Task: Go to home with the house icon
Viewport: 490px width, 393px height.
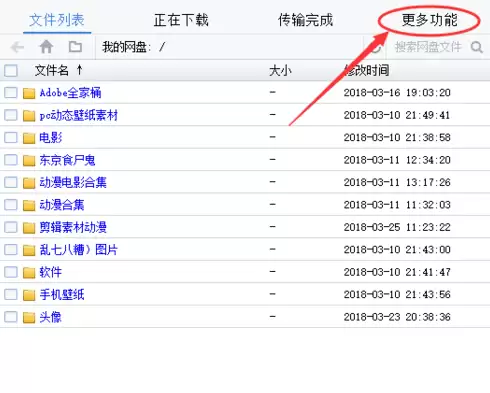Action: point(46,47)
